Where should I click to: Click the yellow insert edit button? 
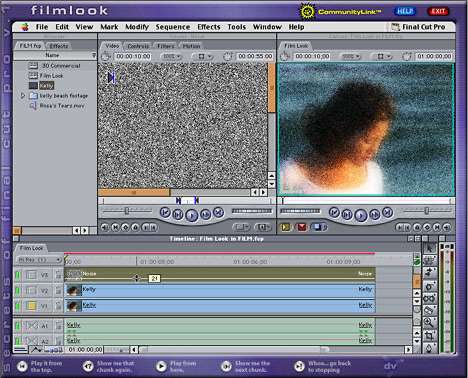286,227
